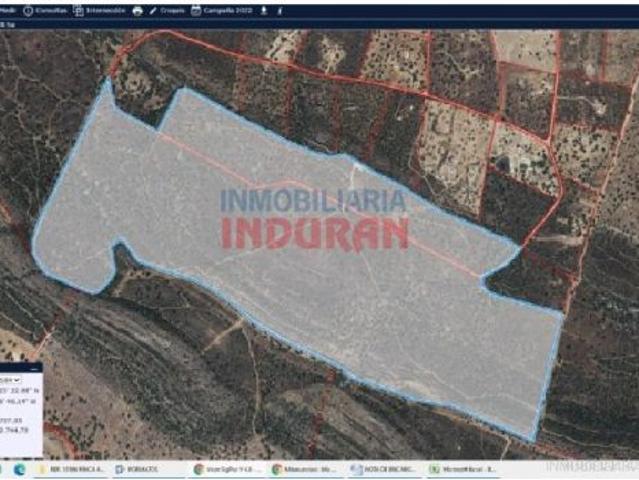Switch to the second Chrome taskbar window
This screenshot has width=639, height=480.
coord(304,470)
